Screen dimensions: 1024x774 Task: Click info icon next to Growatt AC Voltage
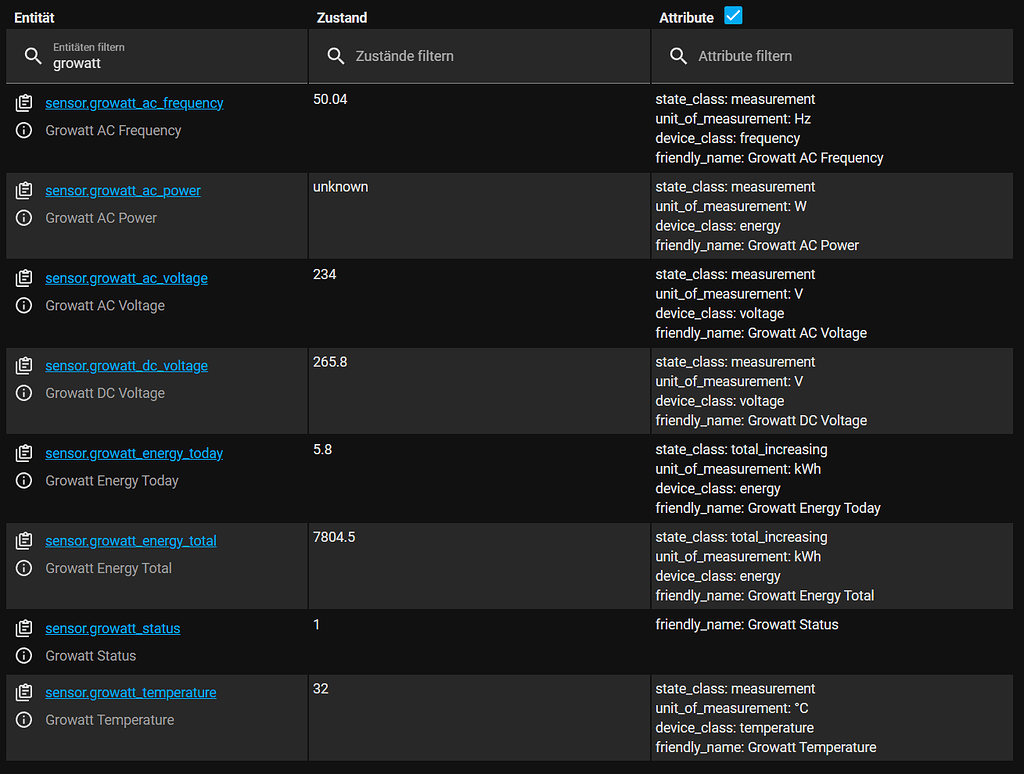24,305
